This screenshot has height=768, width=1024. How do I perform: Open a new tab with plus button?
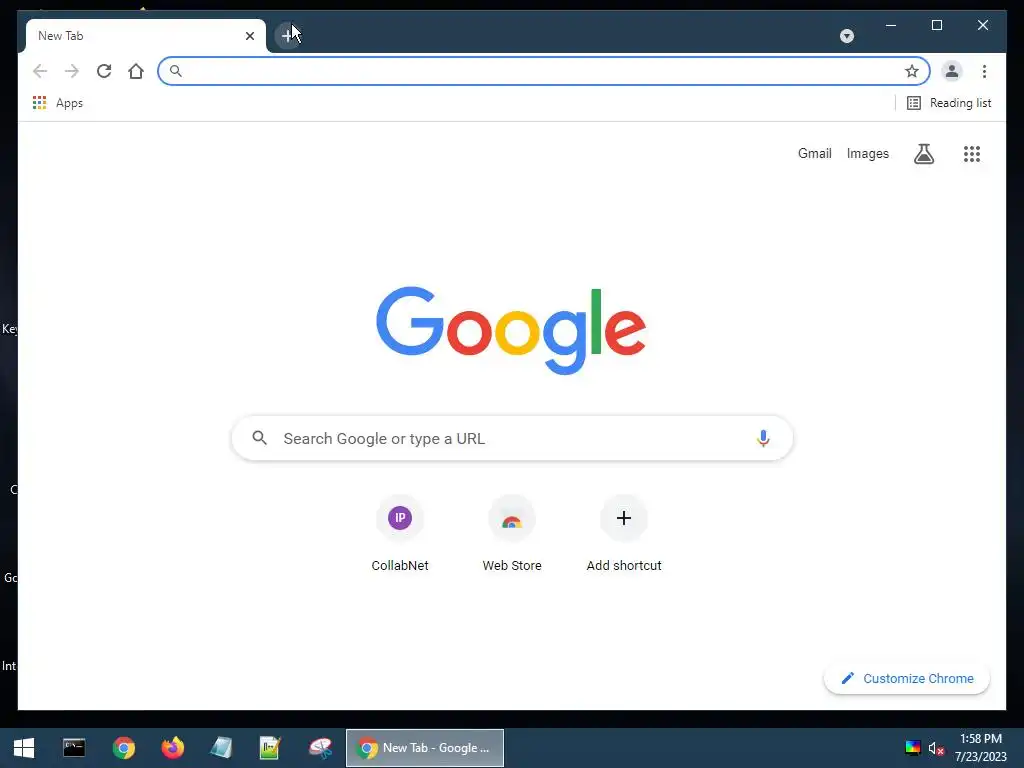pyautogui.click(x=287, y=35)
